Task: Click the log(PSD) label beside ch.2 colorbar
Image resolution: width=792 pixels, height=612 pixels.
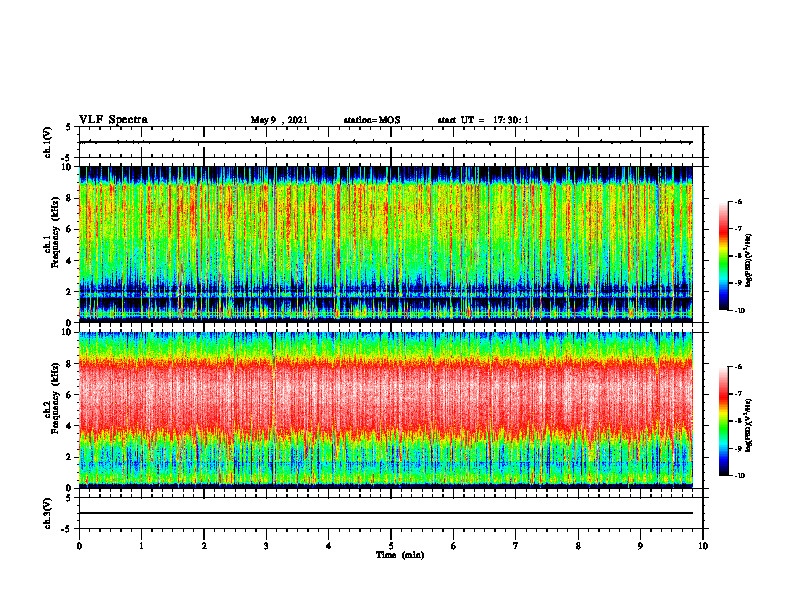Action: click(749, 426)
